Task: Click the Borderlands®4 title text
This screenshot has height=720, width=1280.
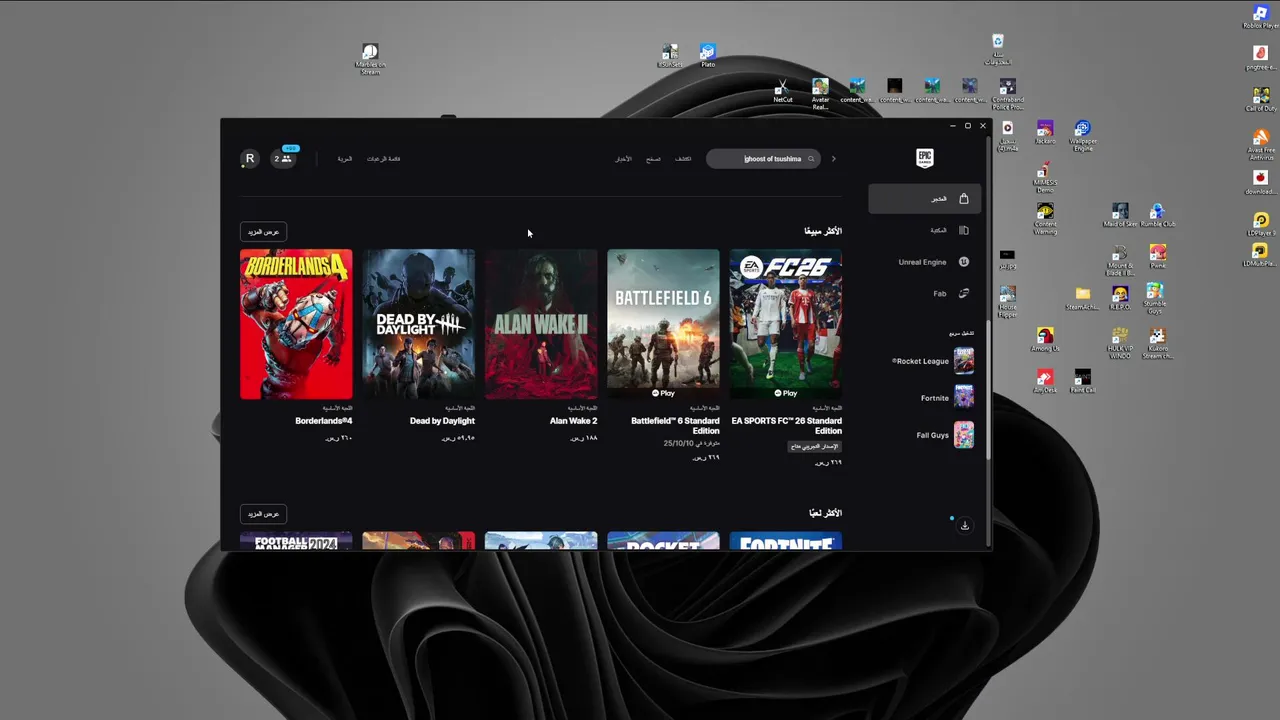Action: point(324,421)
